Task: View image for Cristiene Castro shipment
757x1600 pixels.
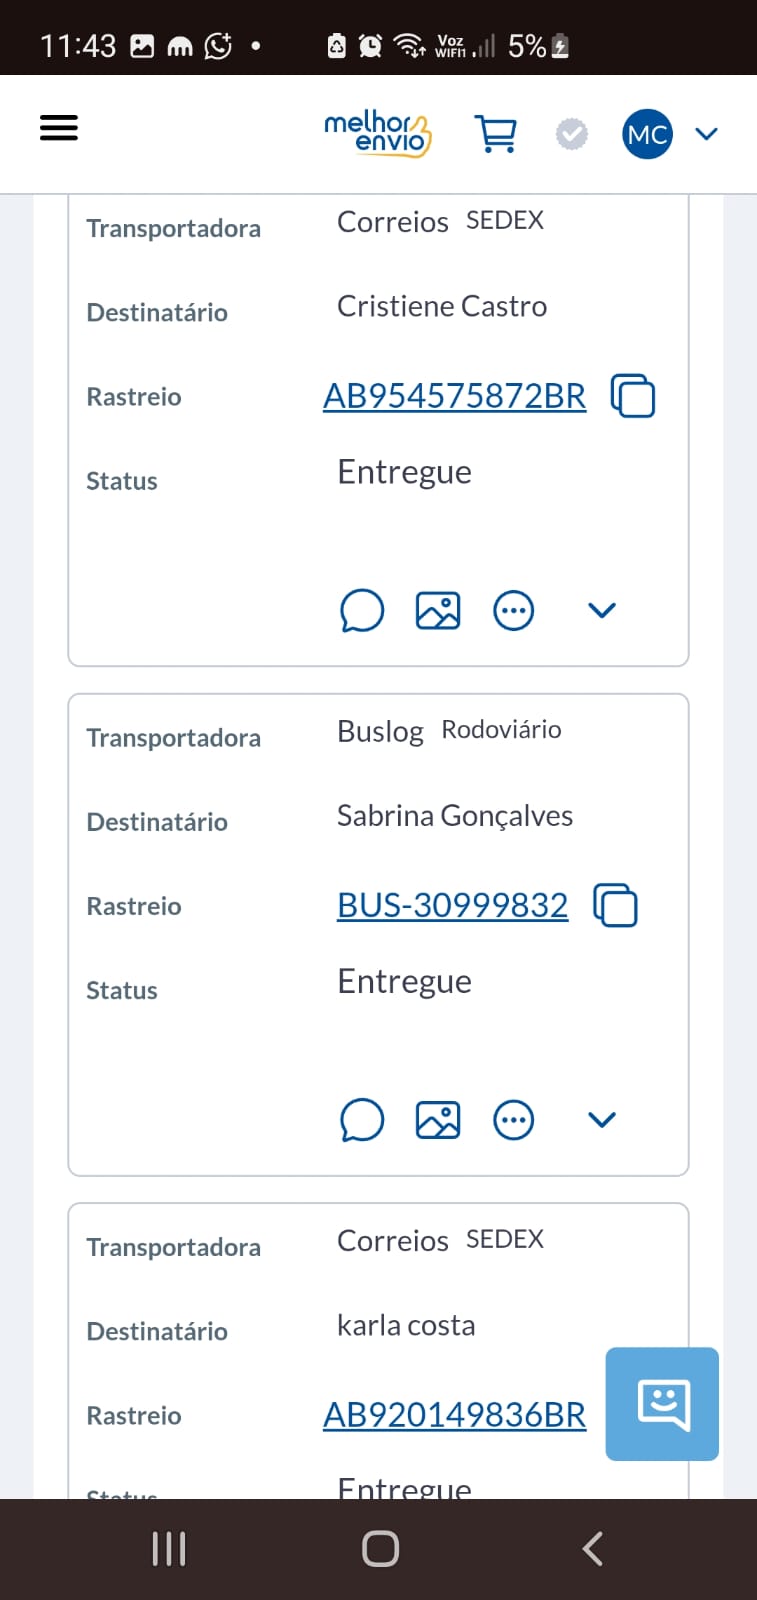Action: coord(438,610)
